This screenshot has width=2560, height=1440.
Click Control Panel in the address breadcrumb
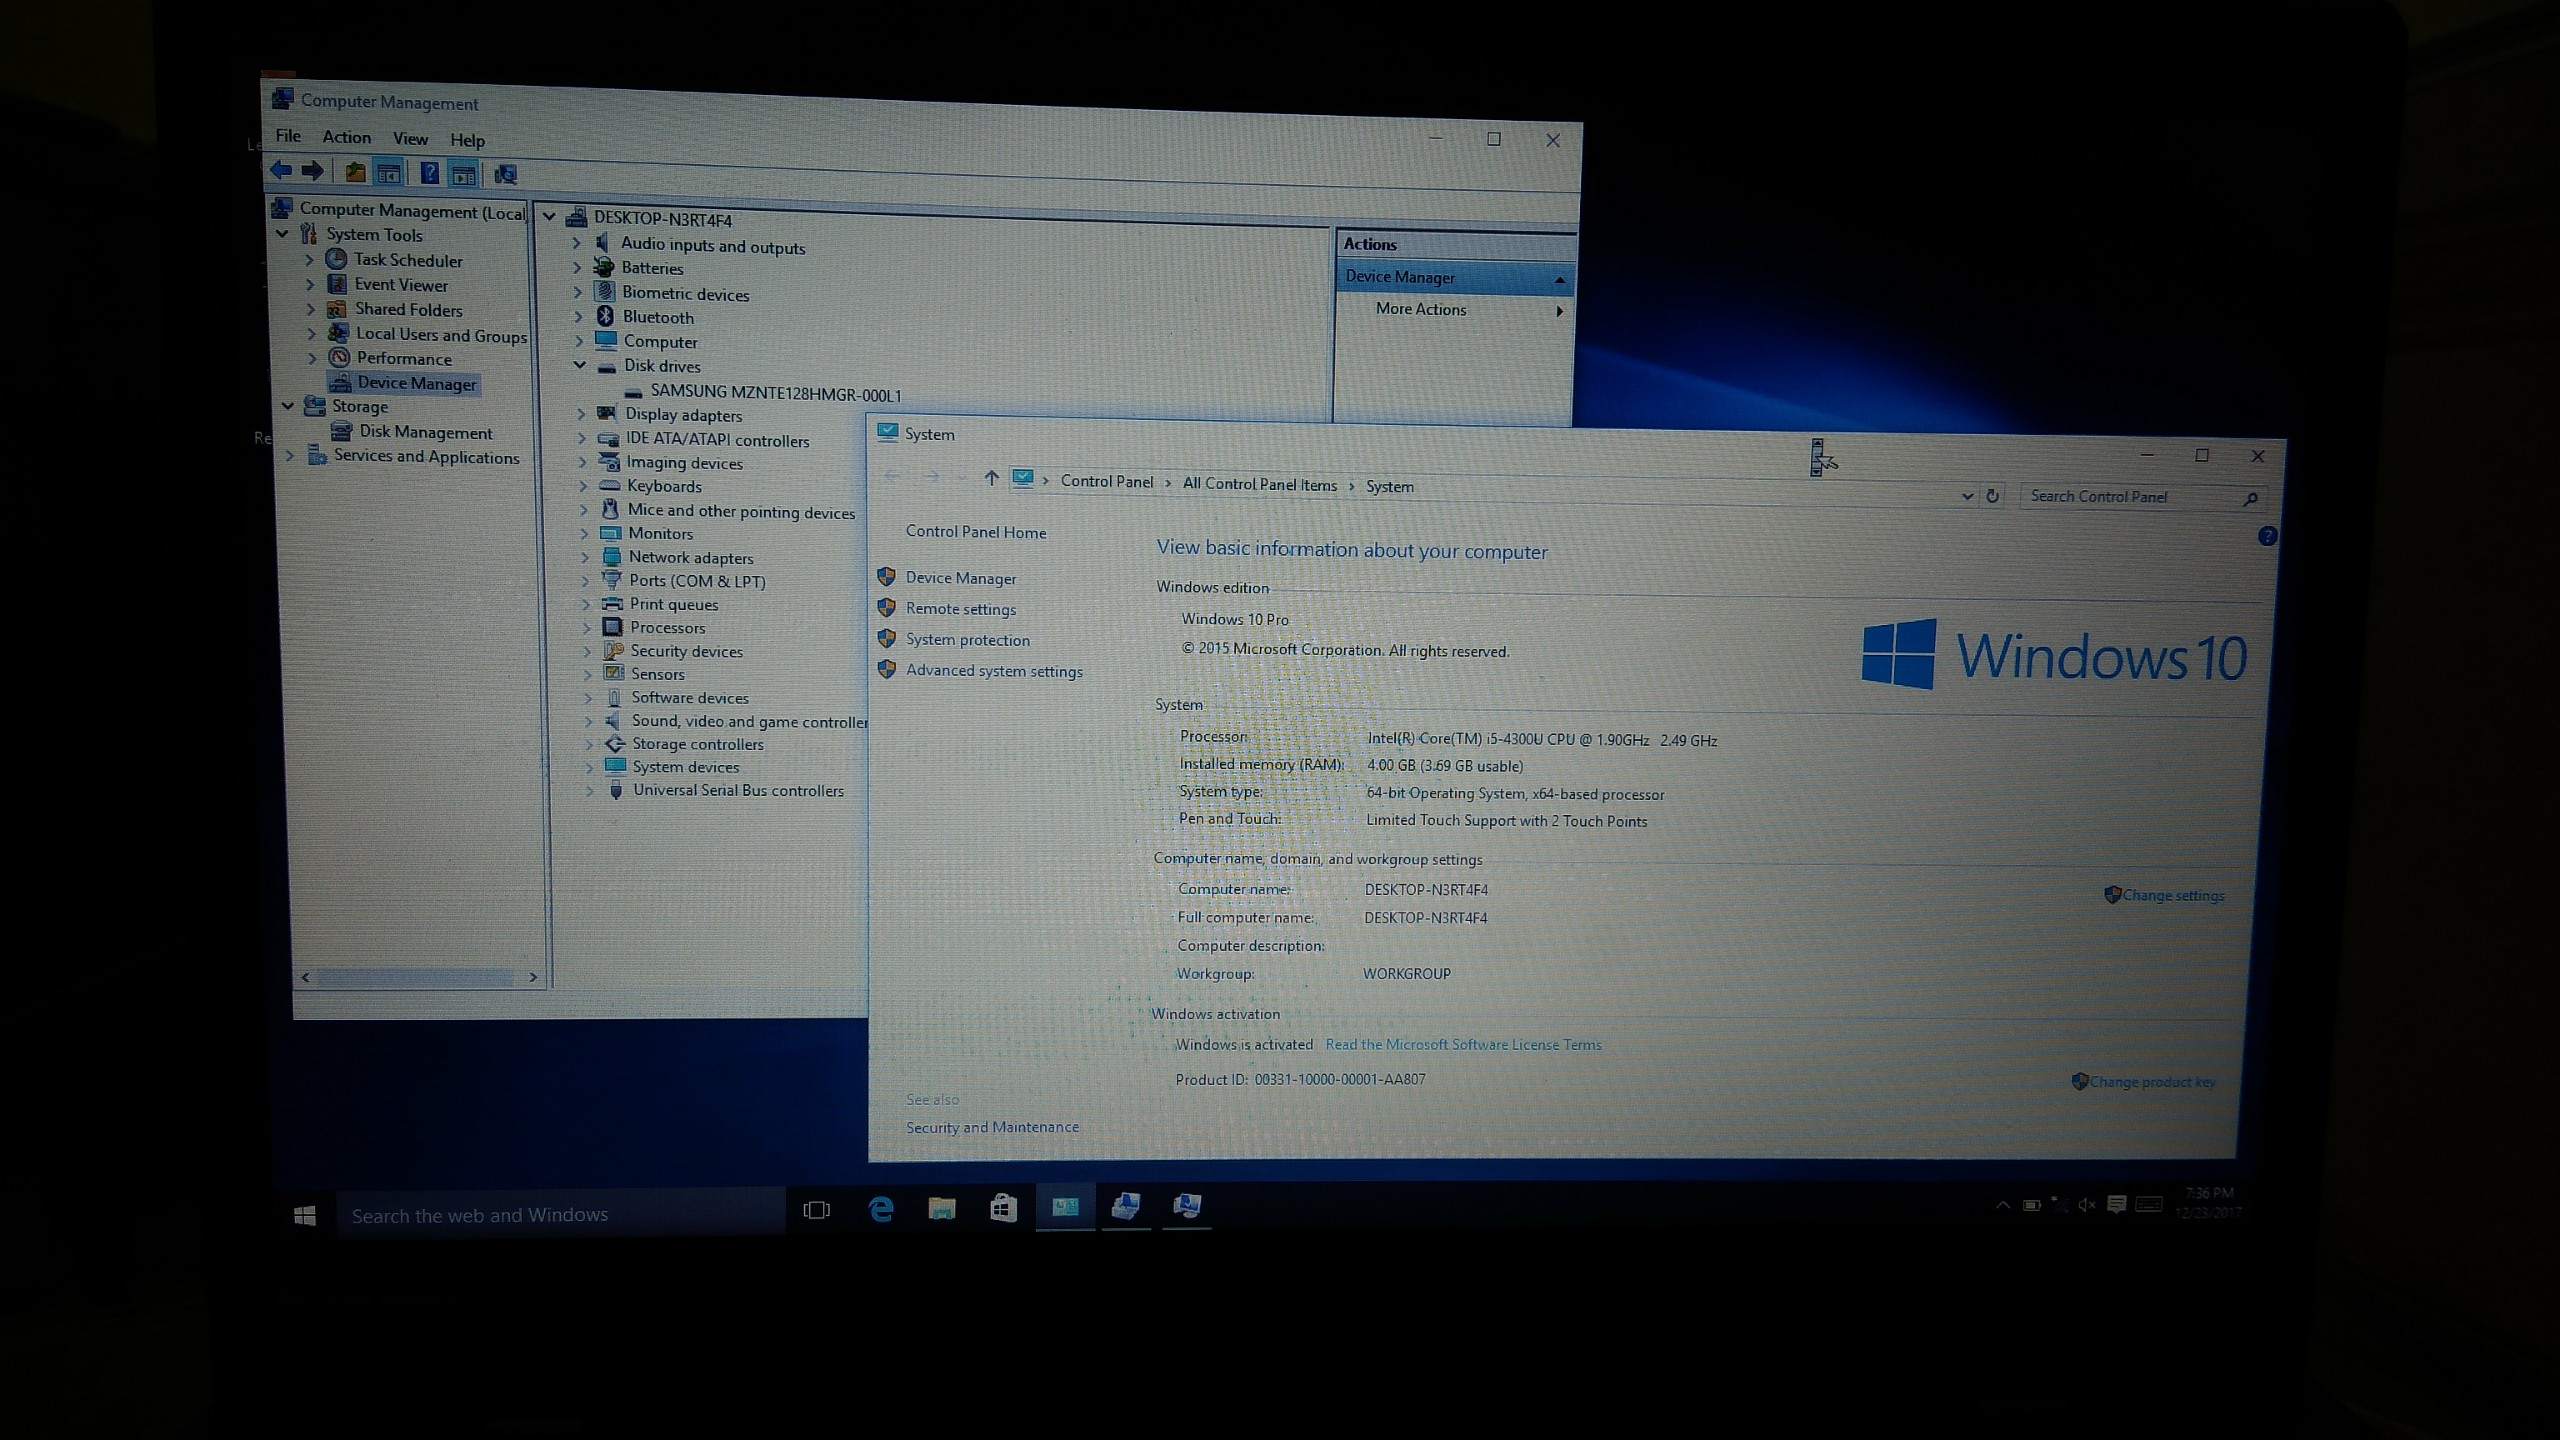click(x=1106, y=481)
